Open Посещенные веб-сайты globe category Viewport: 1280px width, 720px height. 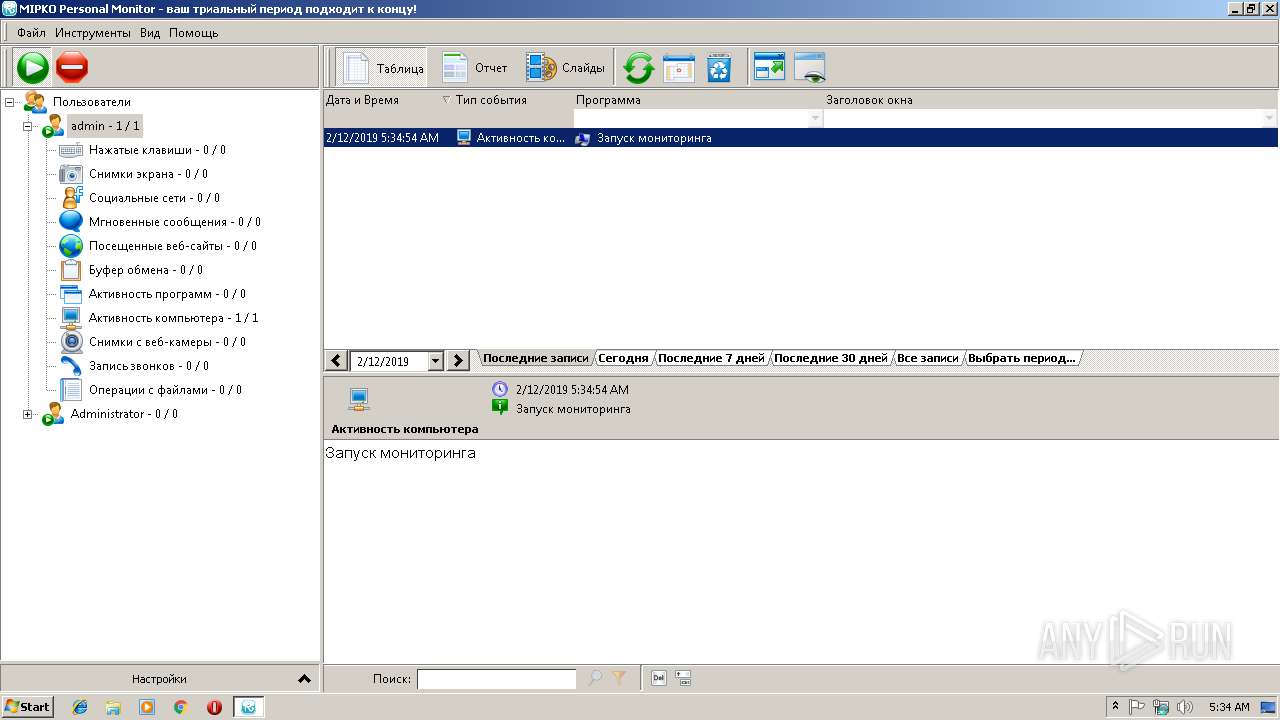pos(173,246)
